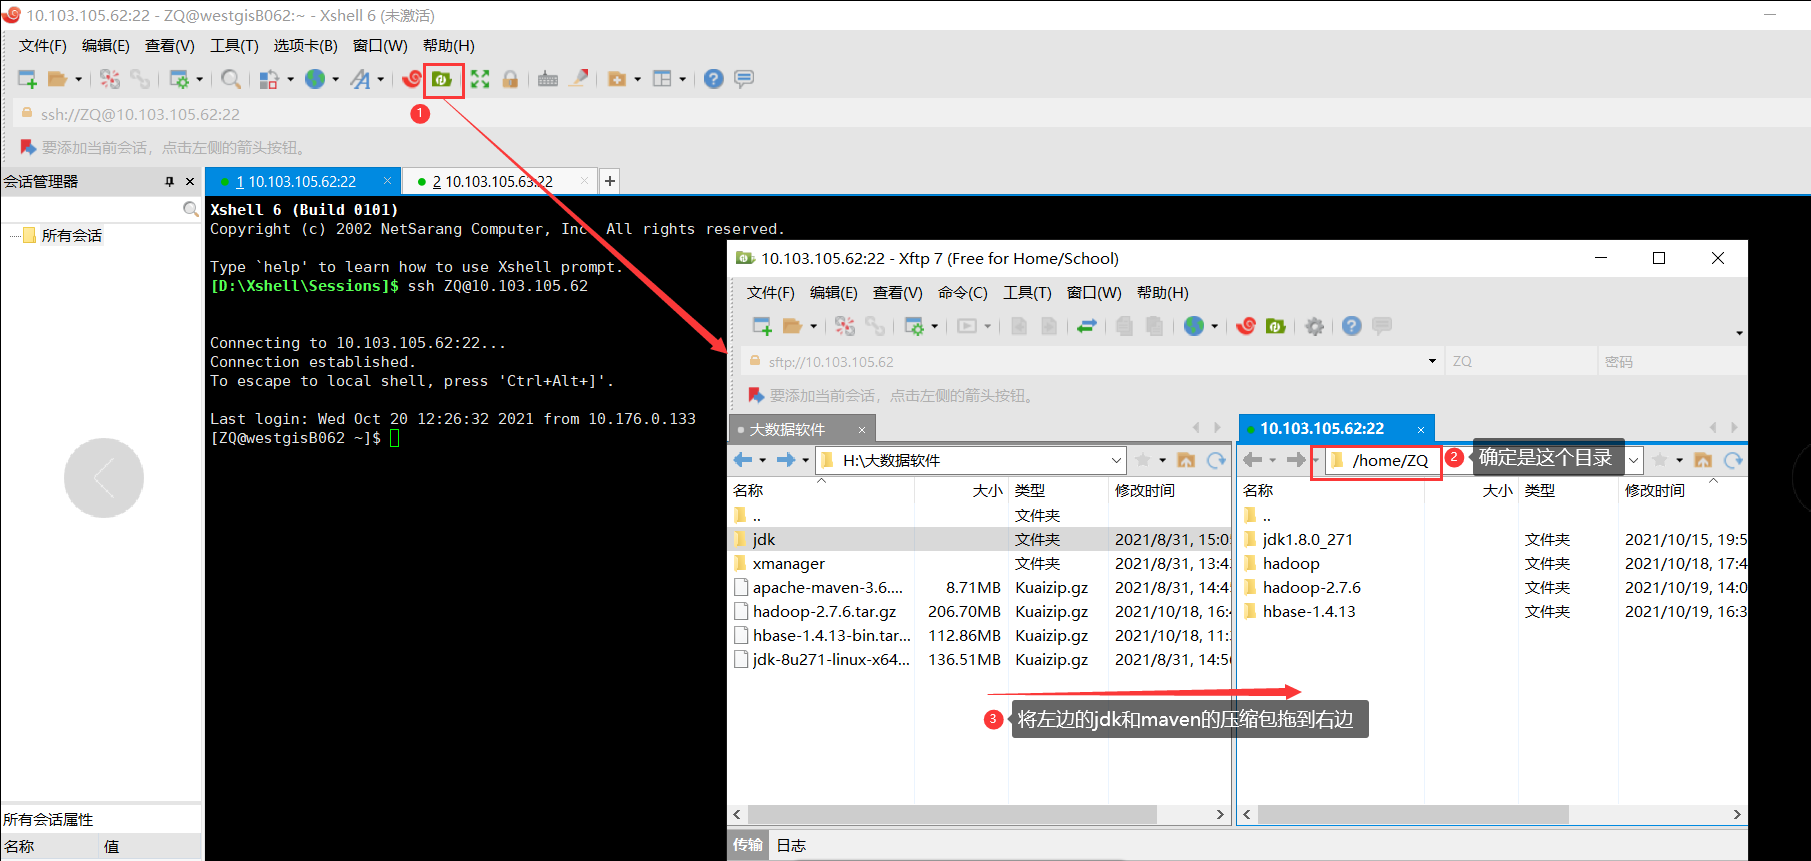Screen dimensions: 1811x861
Task: Select 所有会话 folder in session manager
Action: pos(71,235)
